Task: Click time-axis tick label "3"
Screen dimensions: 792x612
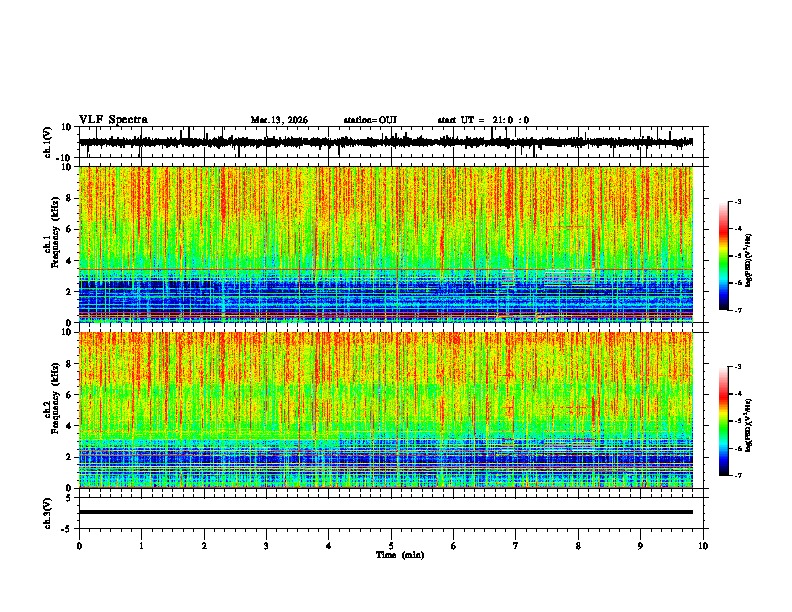Action: pyautogui.click(x=266, y=546)
